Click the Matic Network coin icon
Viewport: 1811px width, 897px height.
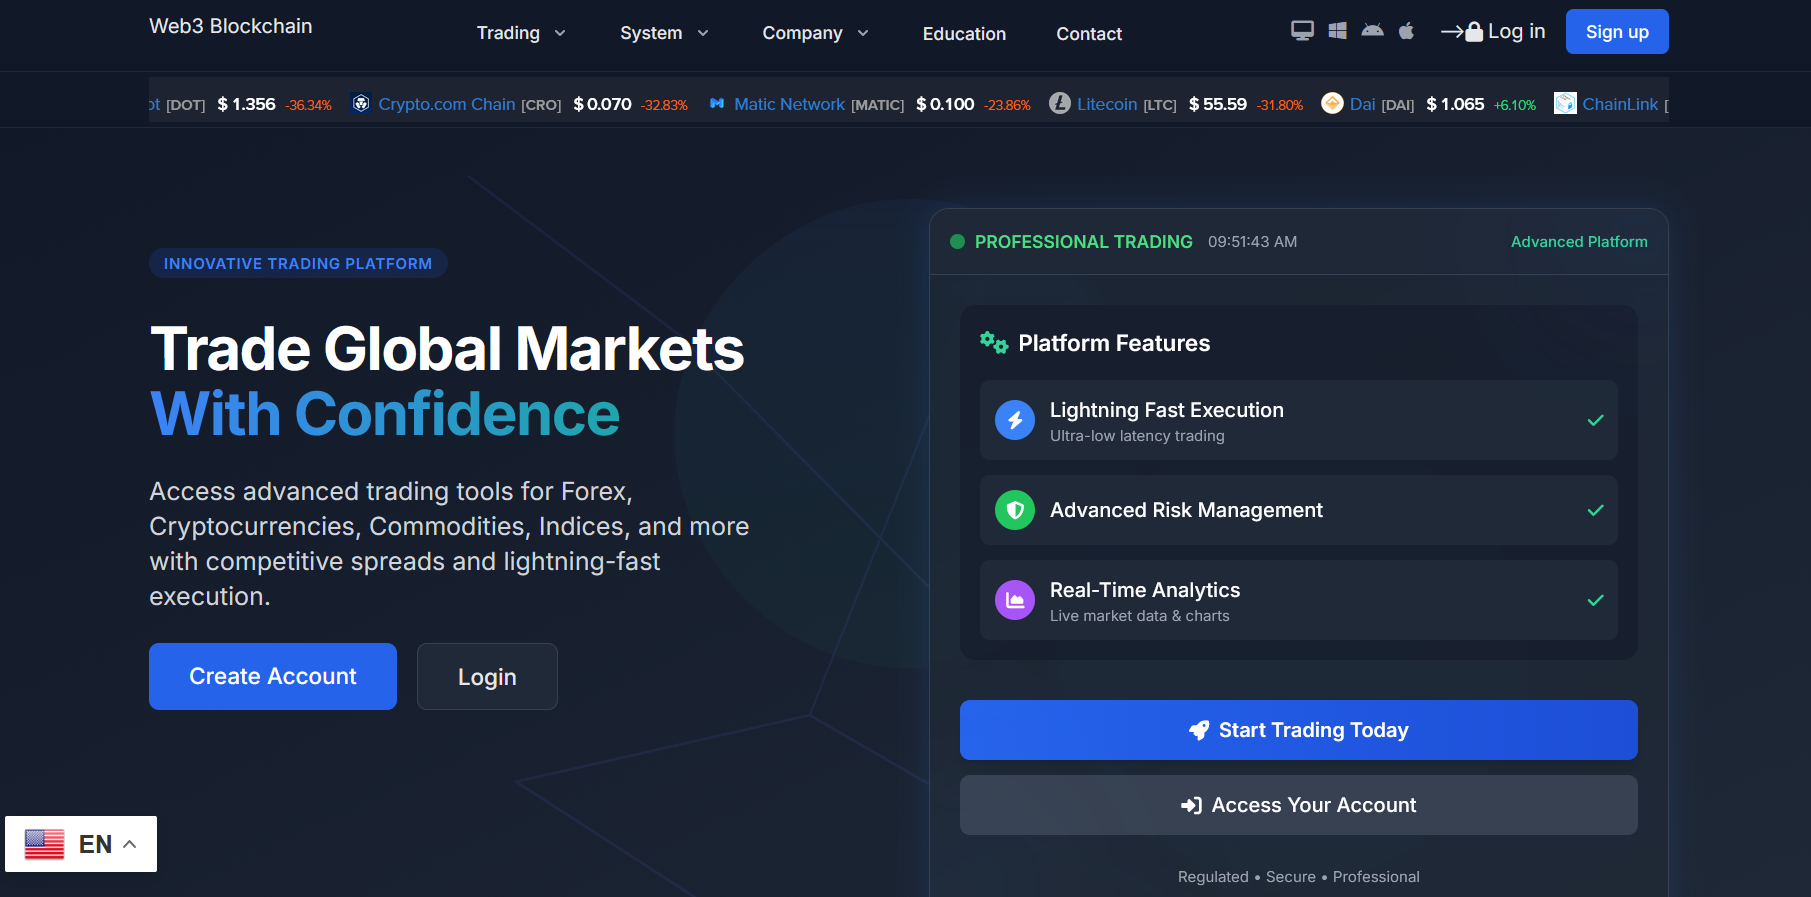pos(717,103)
